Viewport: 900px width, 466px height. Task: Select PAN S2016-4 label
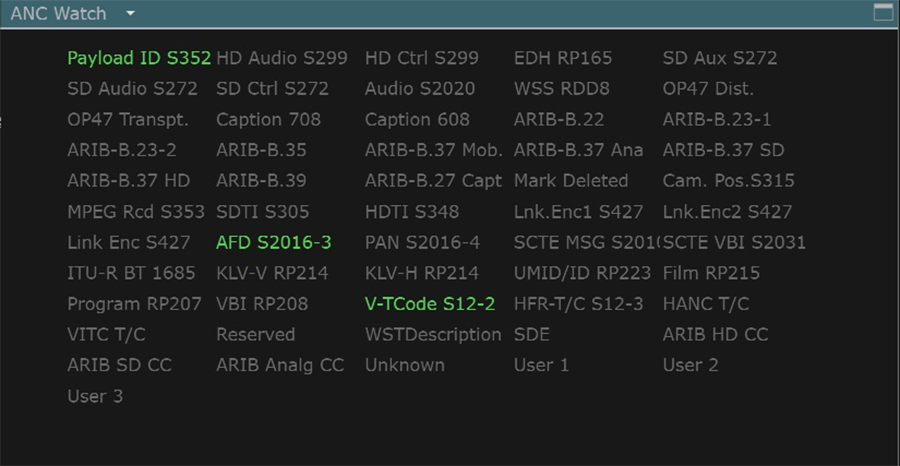point(422,243)
